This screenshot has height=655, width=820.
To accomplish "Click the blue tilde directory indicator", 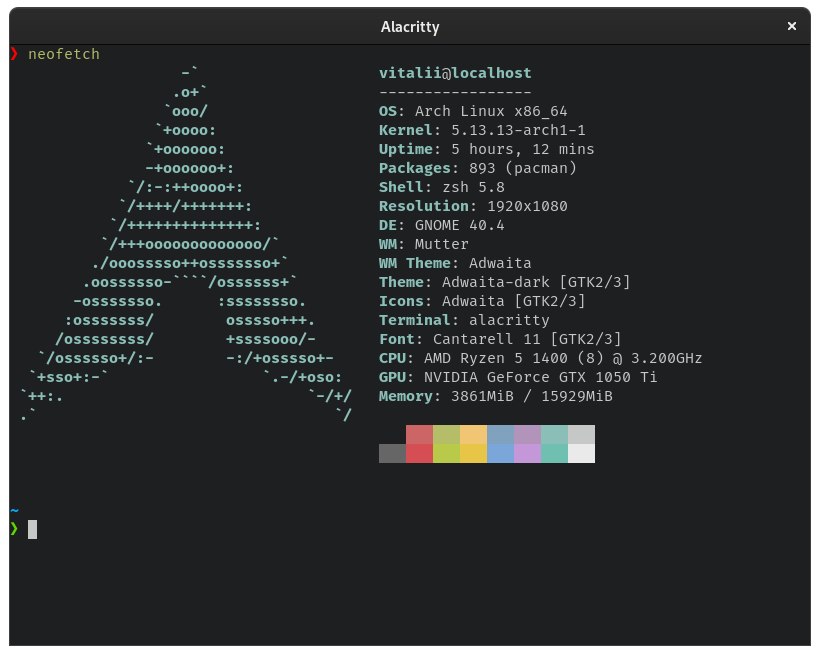I will tap(15, 510).
